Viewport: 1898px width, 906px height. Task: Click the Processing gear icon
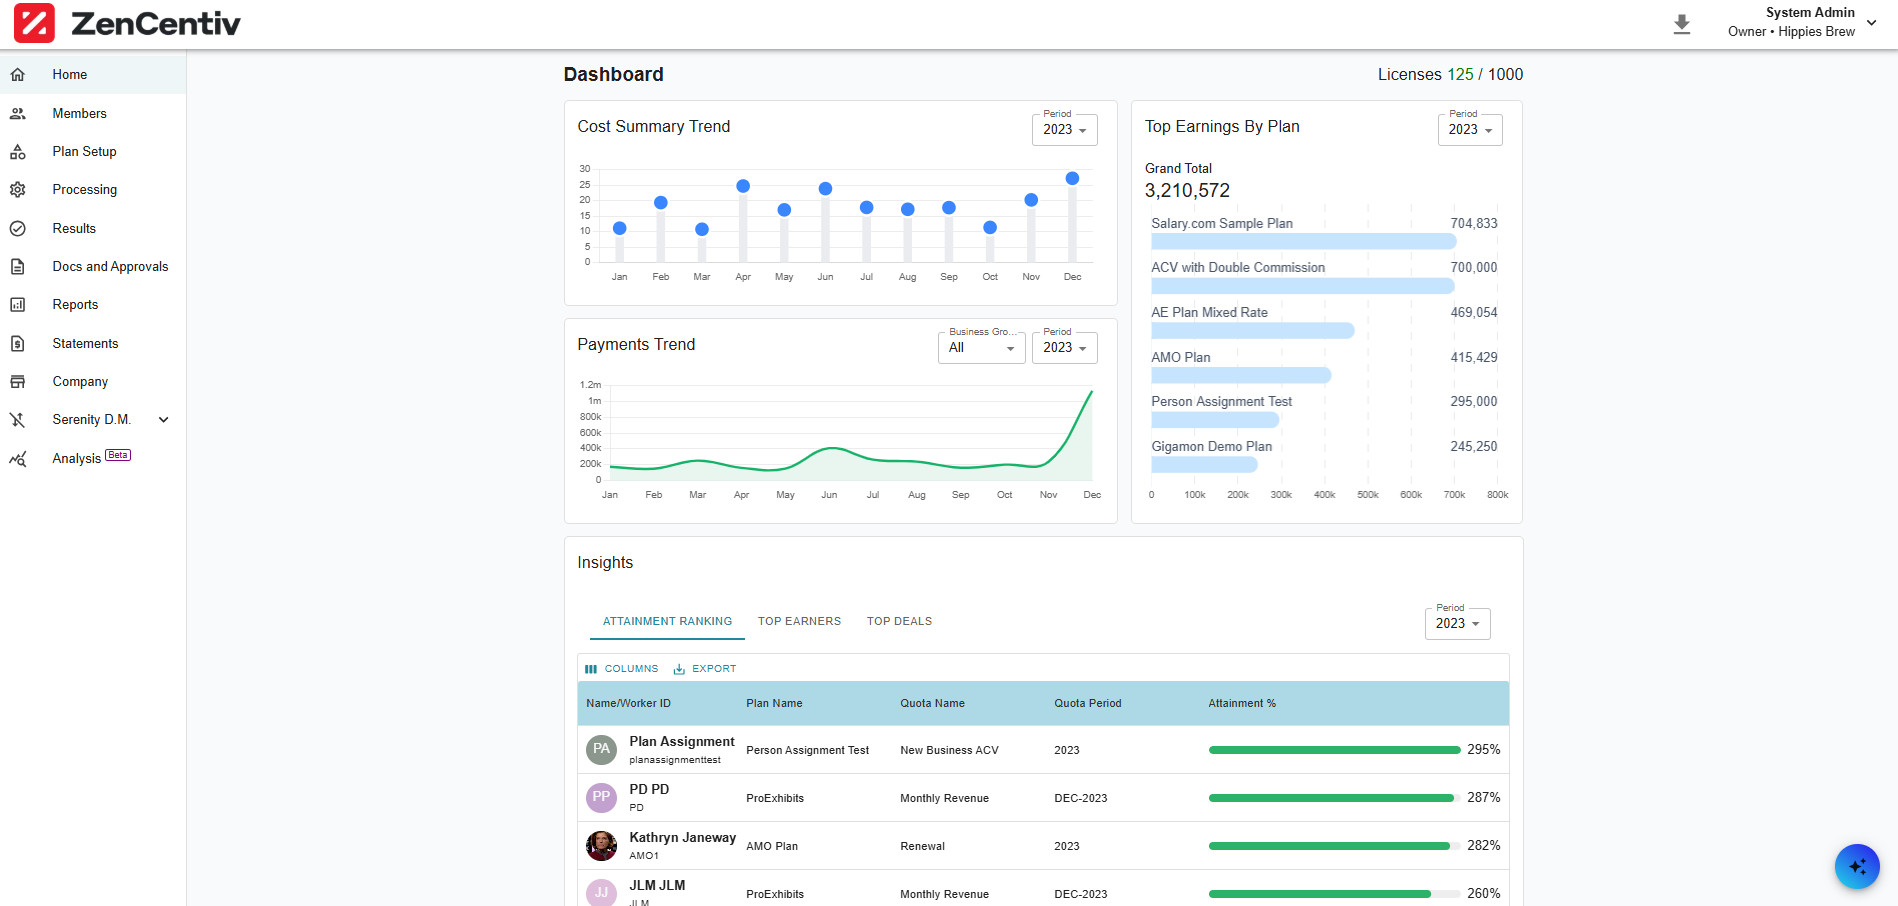pos(18,190)
